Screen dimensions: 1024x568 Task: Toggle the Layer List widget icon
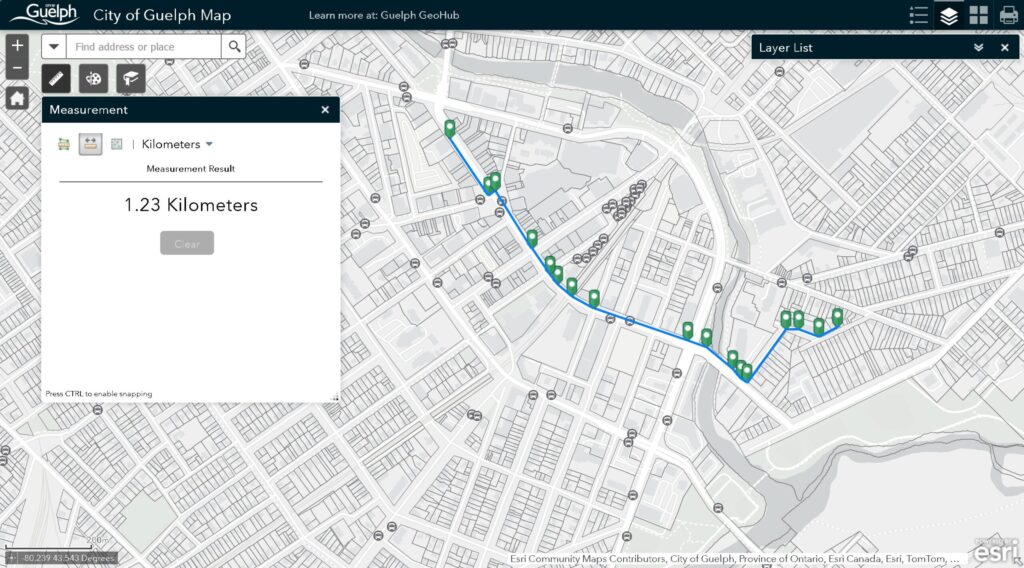(949, 15)
